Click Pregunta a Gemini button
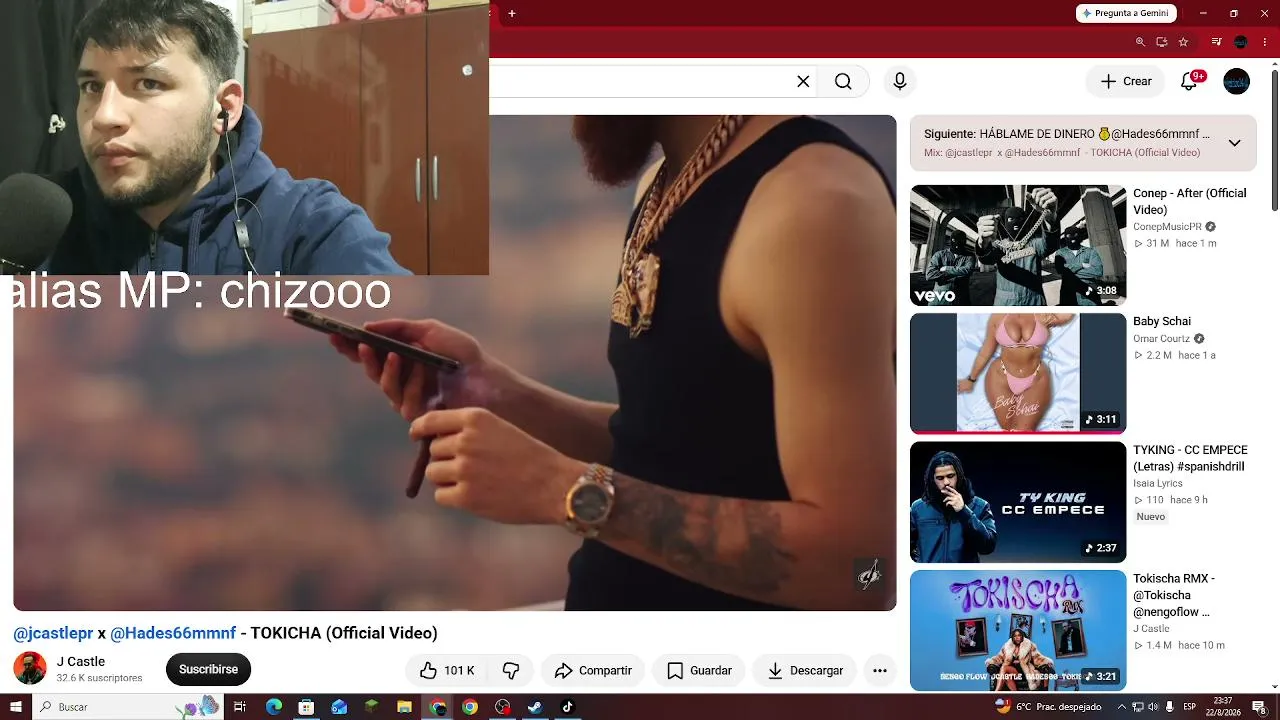 [x=1126, y=13]
